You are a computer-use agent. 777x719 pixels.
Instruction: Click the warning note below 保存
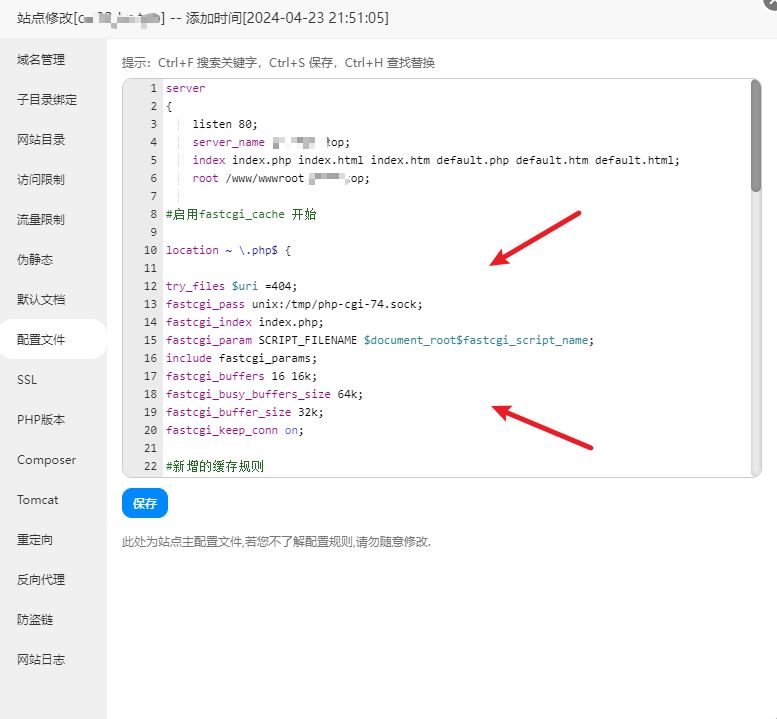277,542
